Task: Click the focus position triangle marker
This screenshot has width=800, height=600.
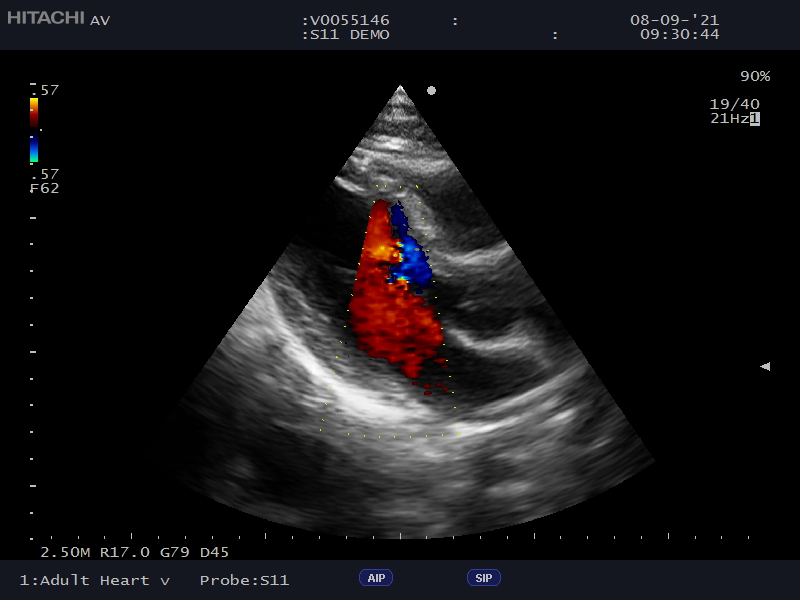Action: click(765, 367)
